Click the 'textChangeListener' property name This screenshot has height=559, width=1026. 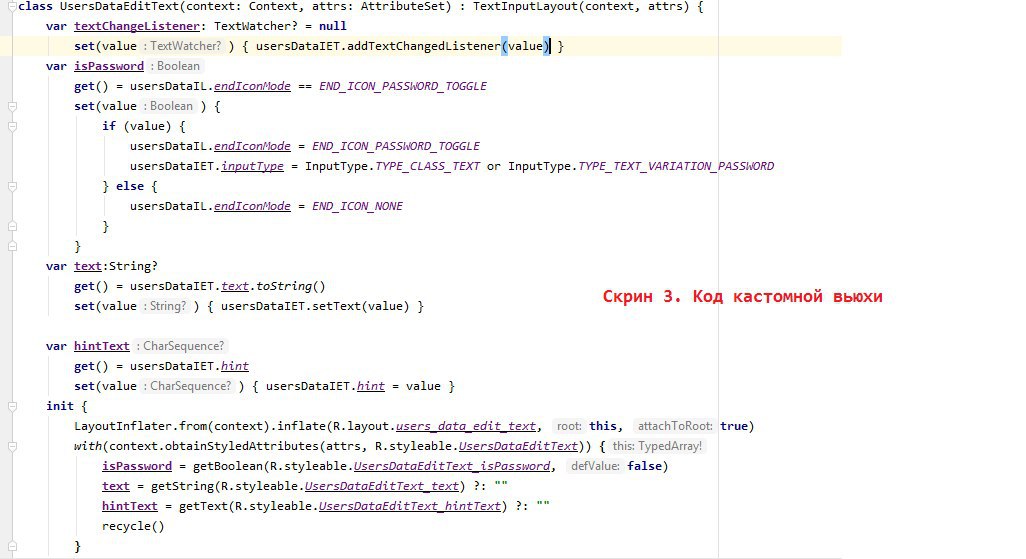(137, 26)
